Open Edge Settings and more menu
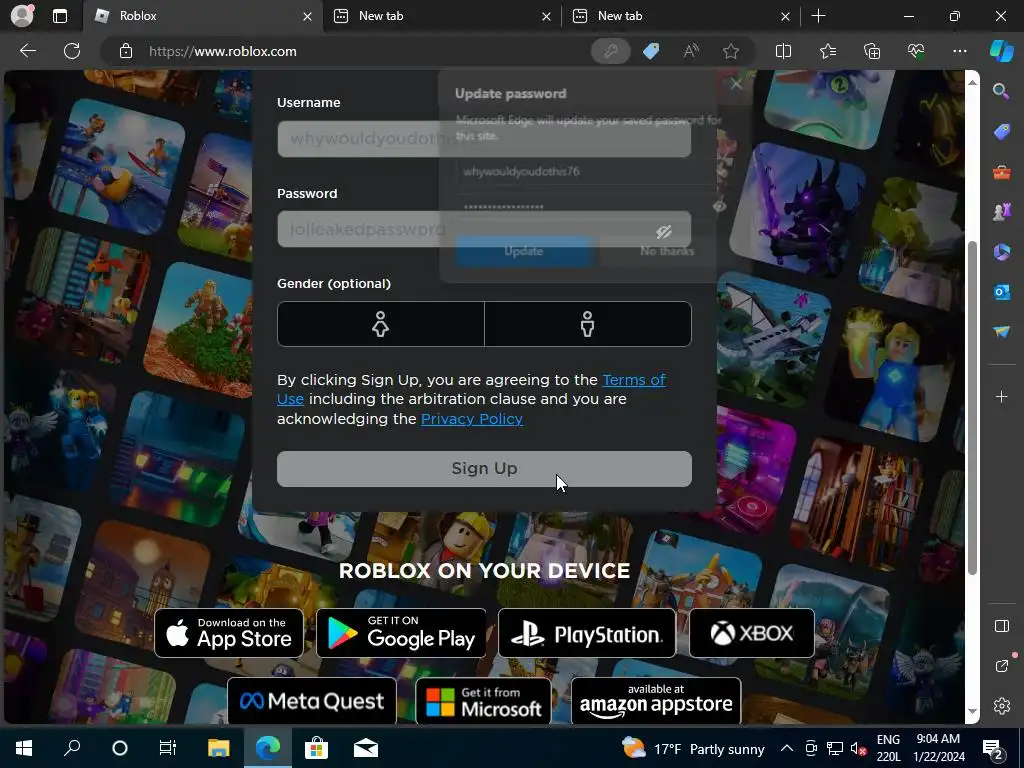This screenshot has height=768, width=1024. (x=959, y=51)
